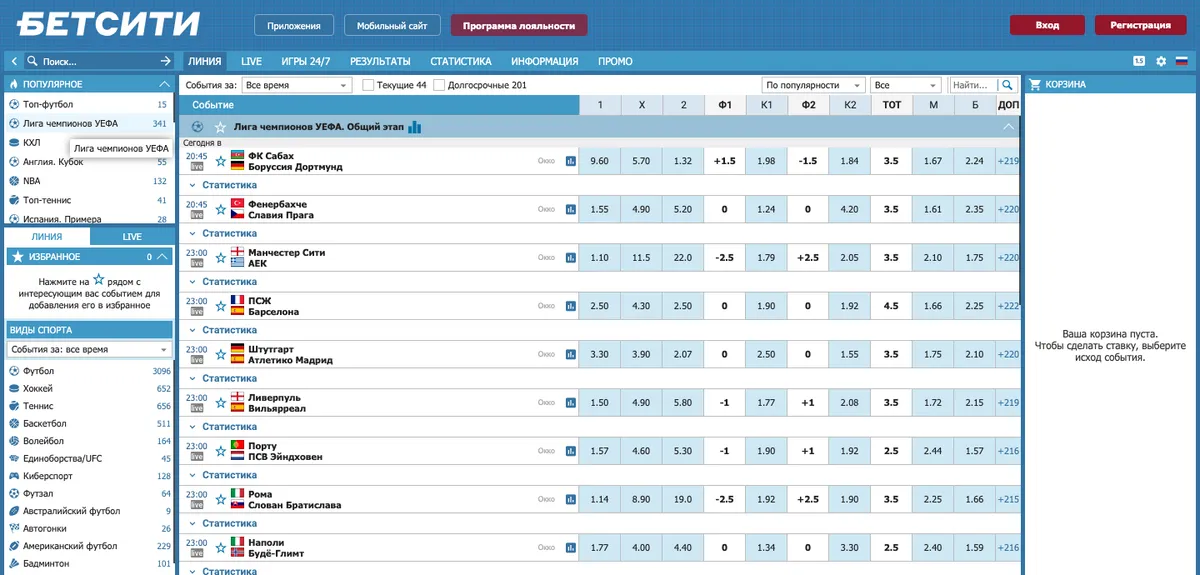Screen dimensions: 1200x575
Task: Favorite the Ливерпуль match star
Action: (x=221, y=403)
